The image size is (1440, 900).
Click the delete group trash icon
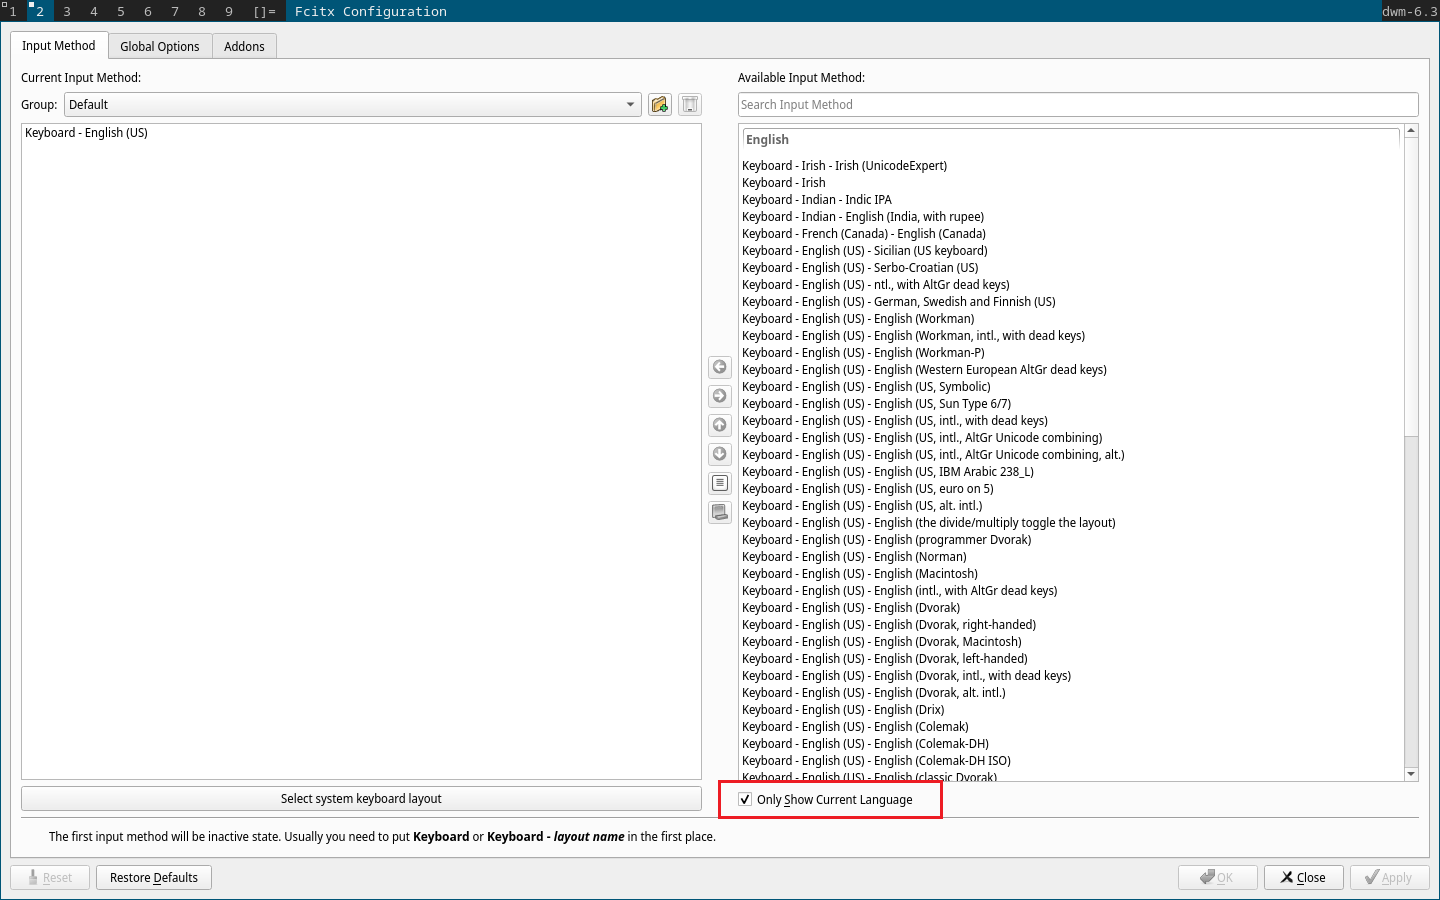(690, 105)
